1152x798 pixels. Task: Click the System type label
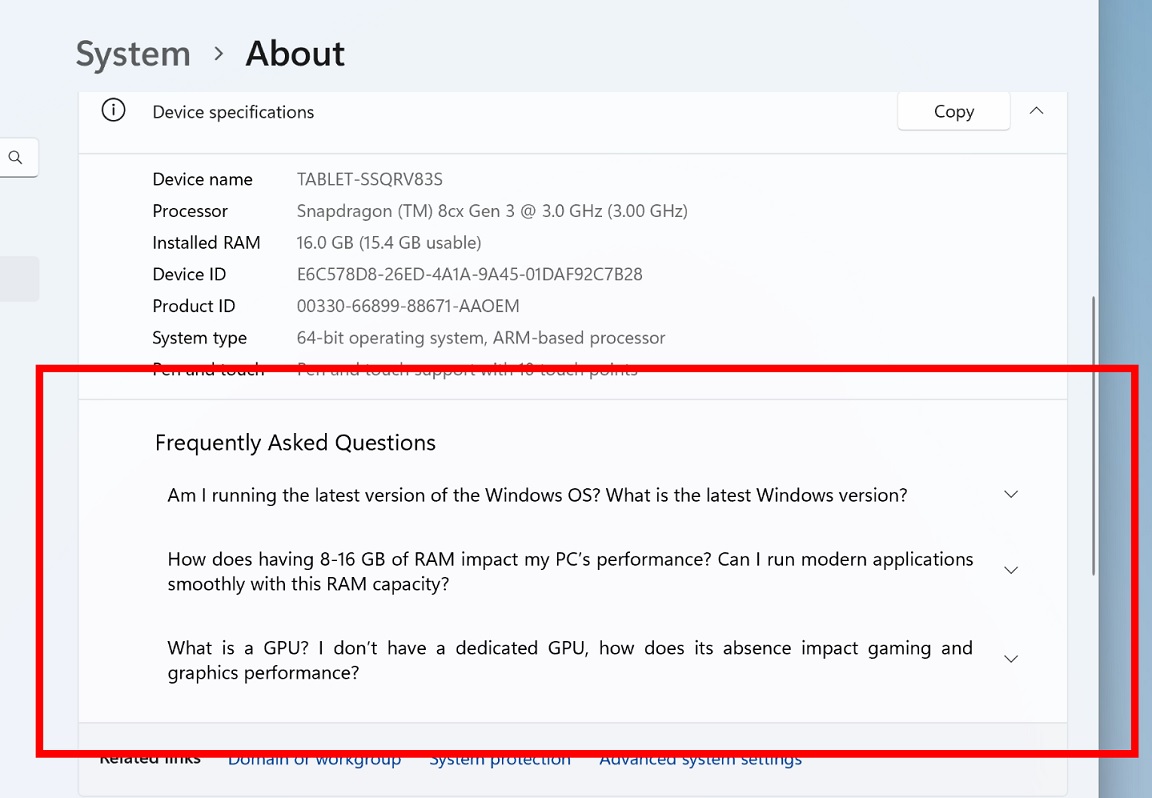click(199, 338)
